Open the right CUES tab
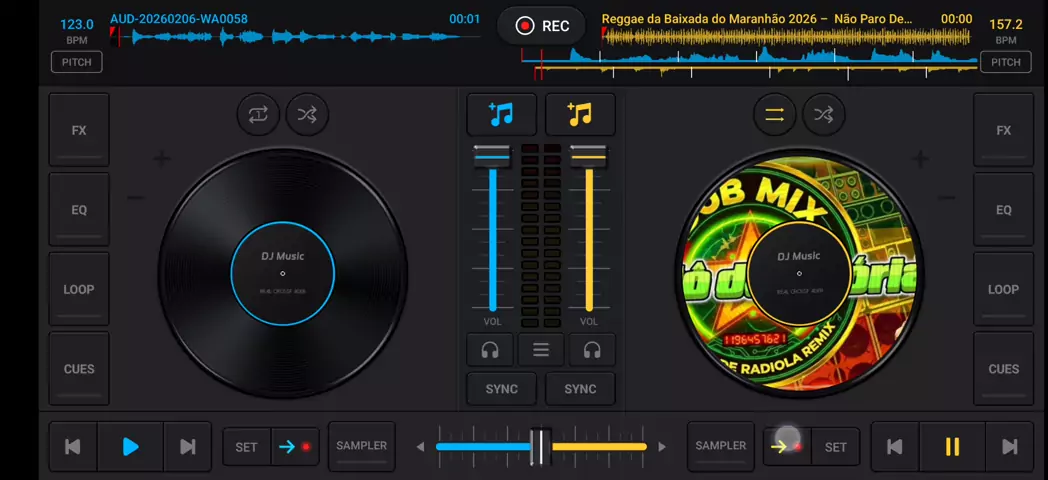Image resolution: width=1048 pixels, height=480 pixels. click(x=1003, y=369)
